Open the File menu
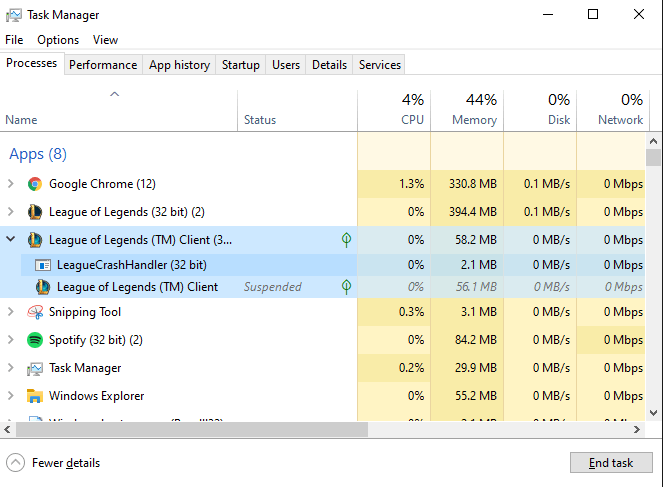663x487 pixels. tap(14, 40)
